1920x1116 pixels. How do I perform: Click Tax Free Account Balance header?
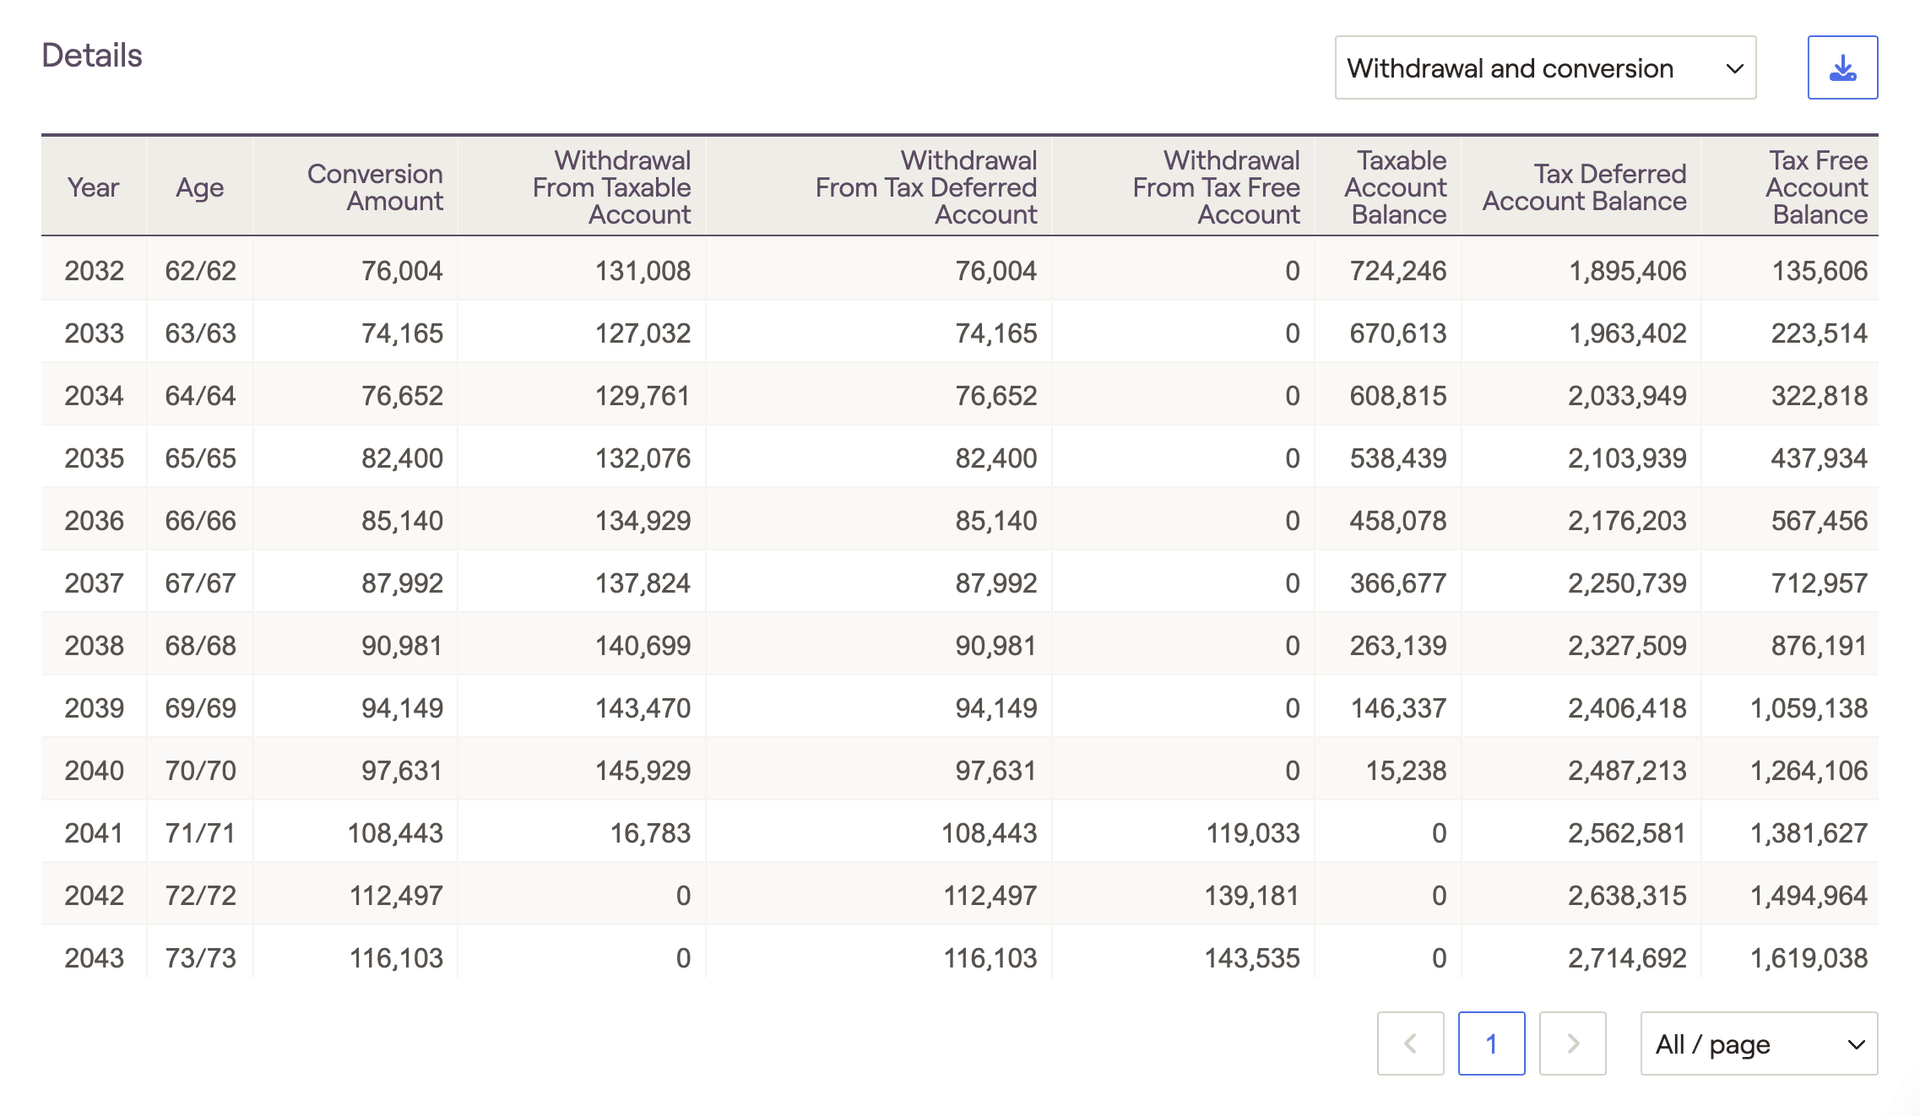(1817, 187)
